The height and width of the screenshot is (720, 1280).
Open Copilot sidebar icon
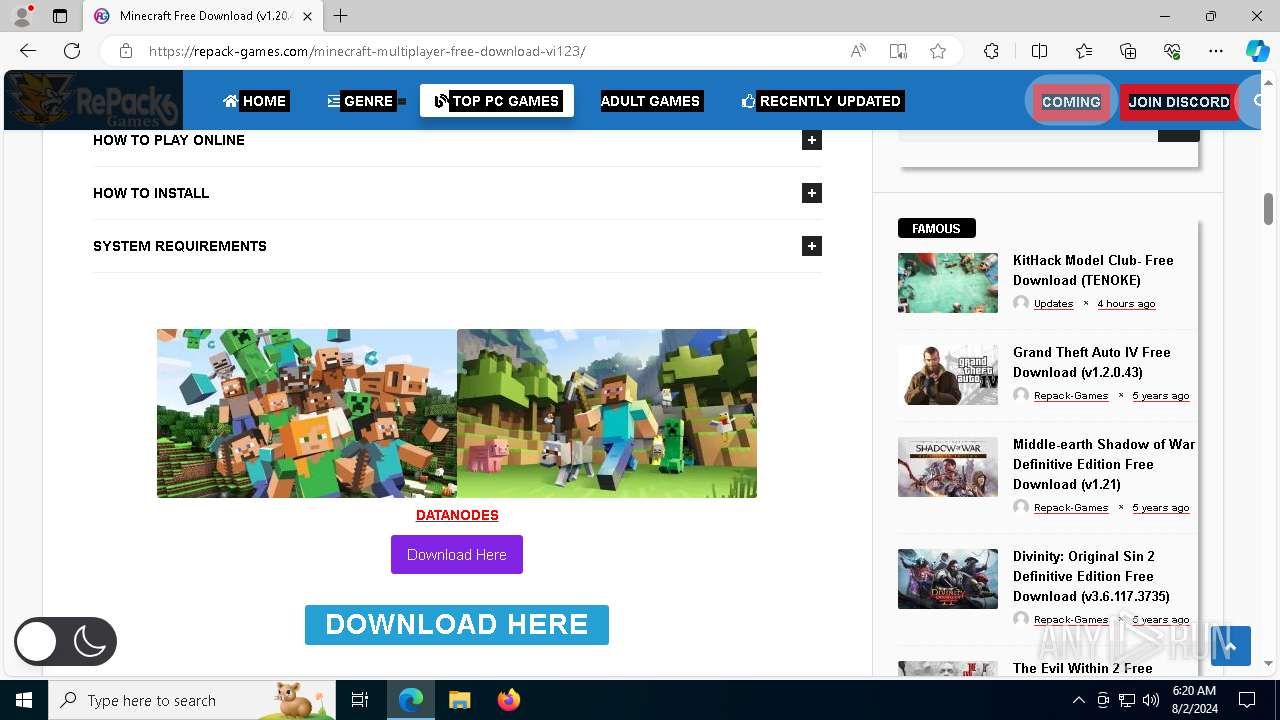(x=1257, y=51)
